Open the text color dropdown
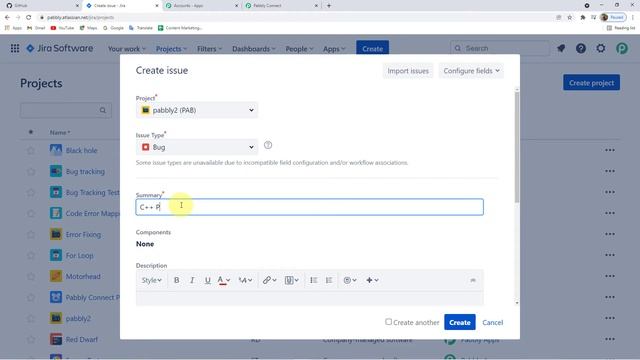This screenshot has height=360, width=640. (x=224, y=280)
